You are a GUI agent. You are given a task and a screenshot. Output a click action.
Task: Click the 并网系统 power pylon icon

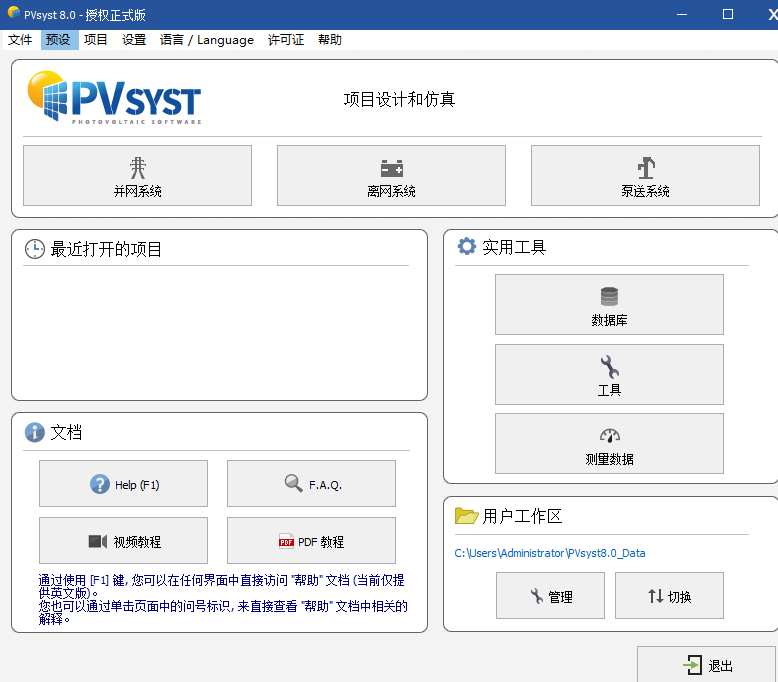137,168
